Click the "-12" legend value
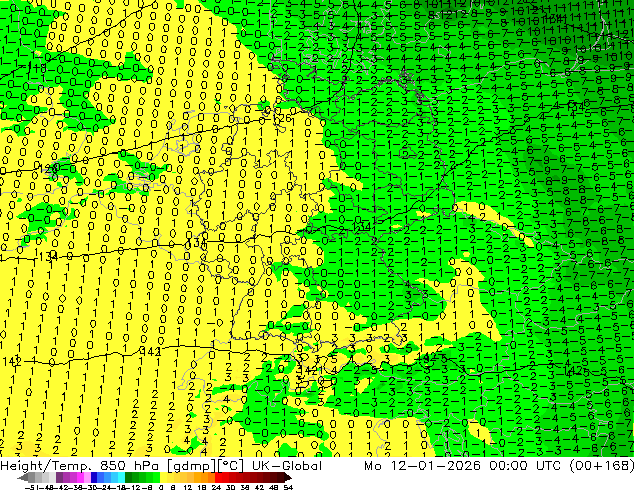Viewport: 634px width, 490px height. pos(134,487)
